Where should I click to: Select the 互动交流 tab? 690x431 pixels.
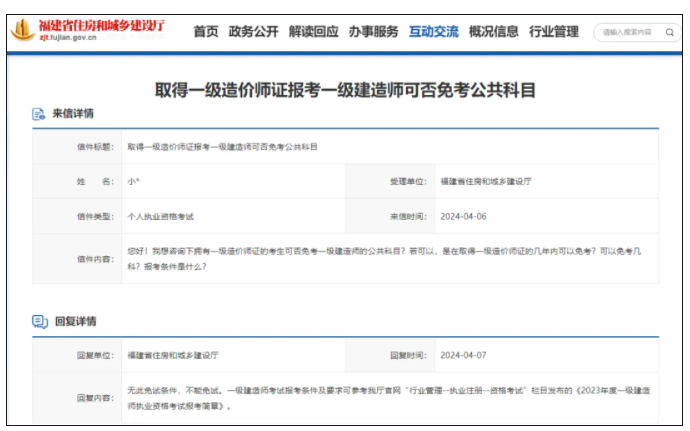(433, 32)
